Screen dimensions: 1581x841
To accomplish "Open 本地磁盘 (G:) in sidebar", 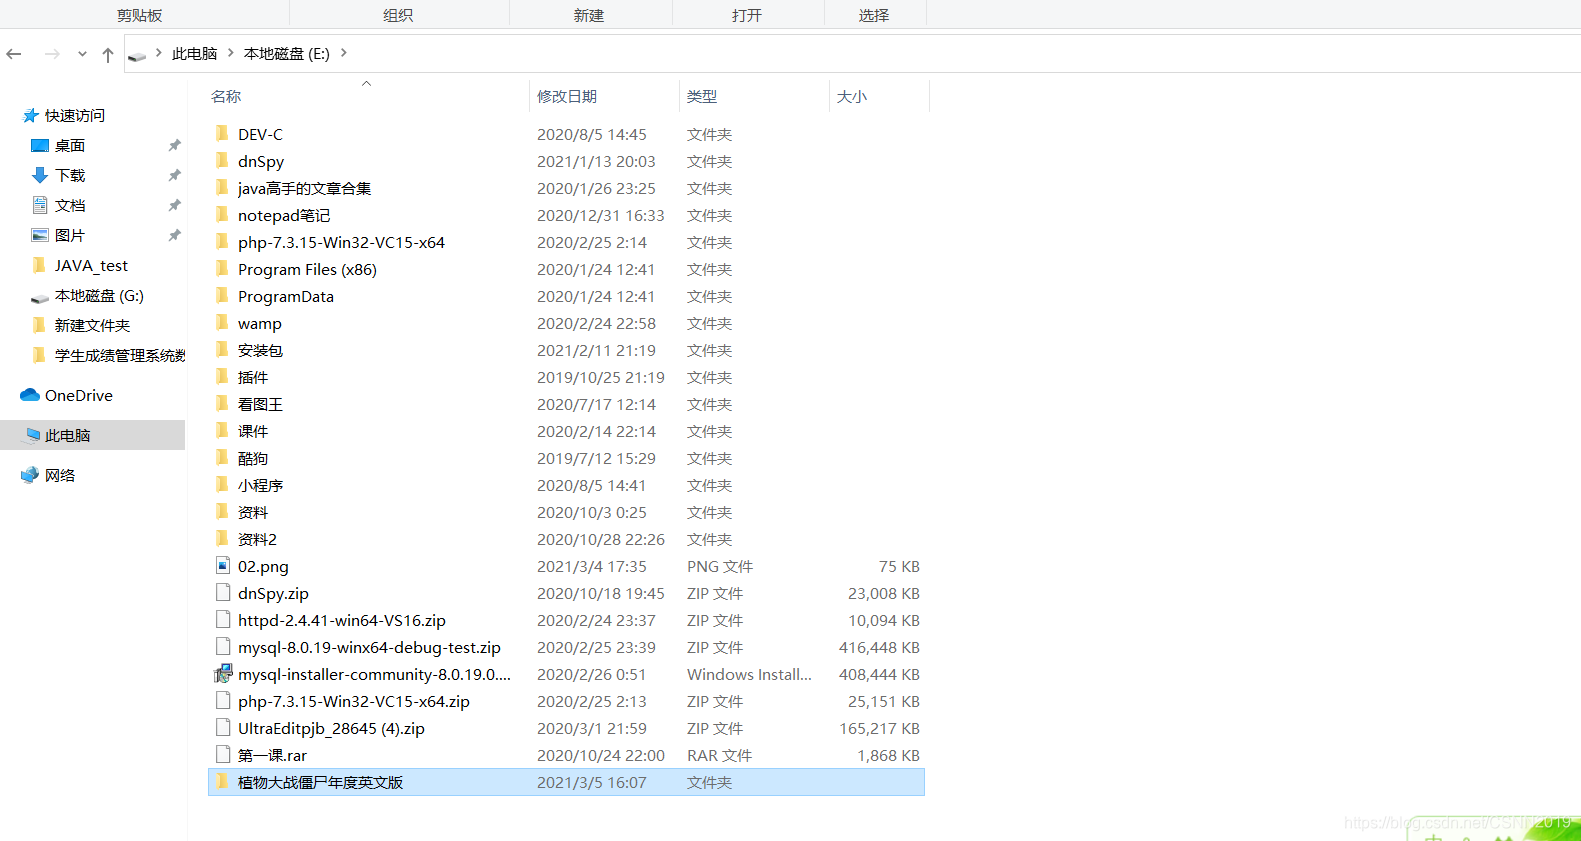I will coord(99,296).
